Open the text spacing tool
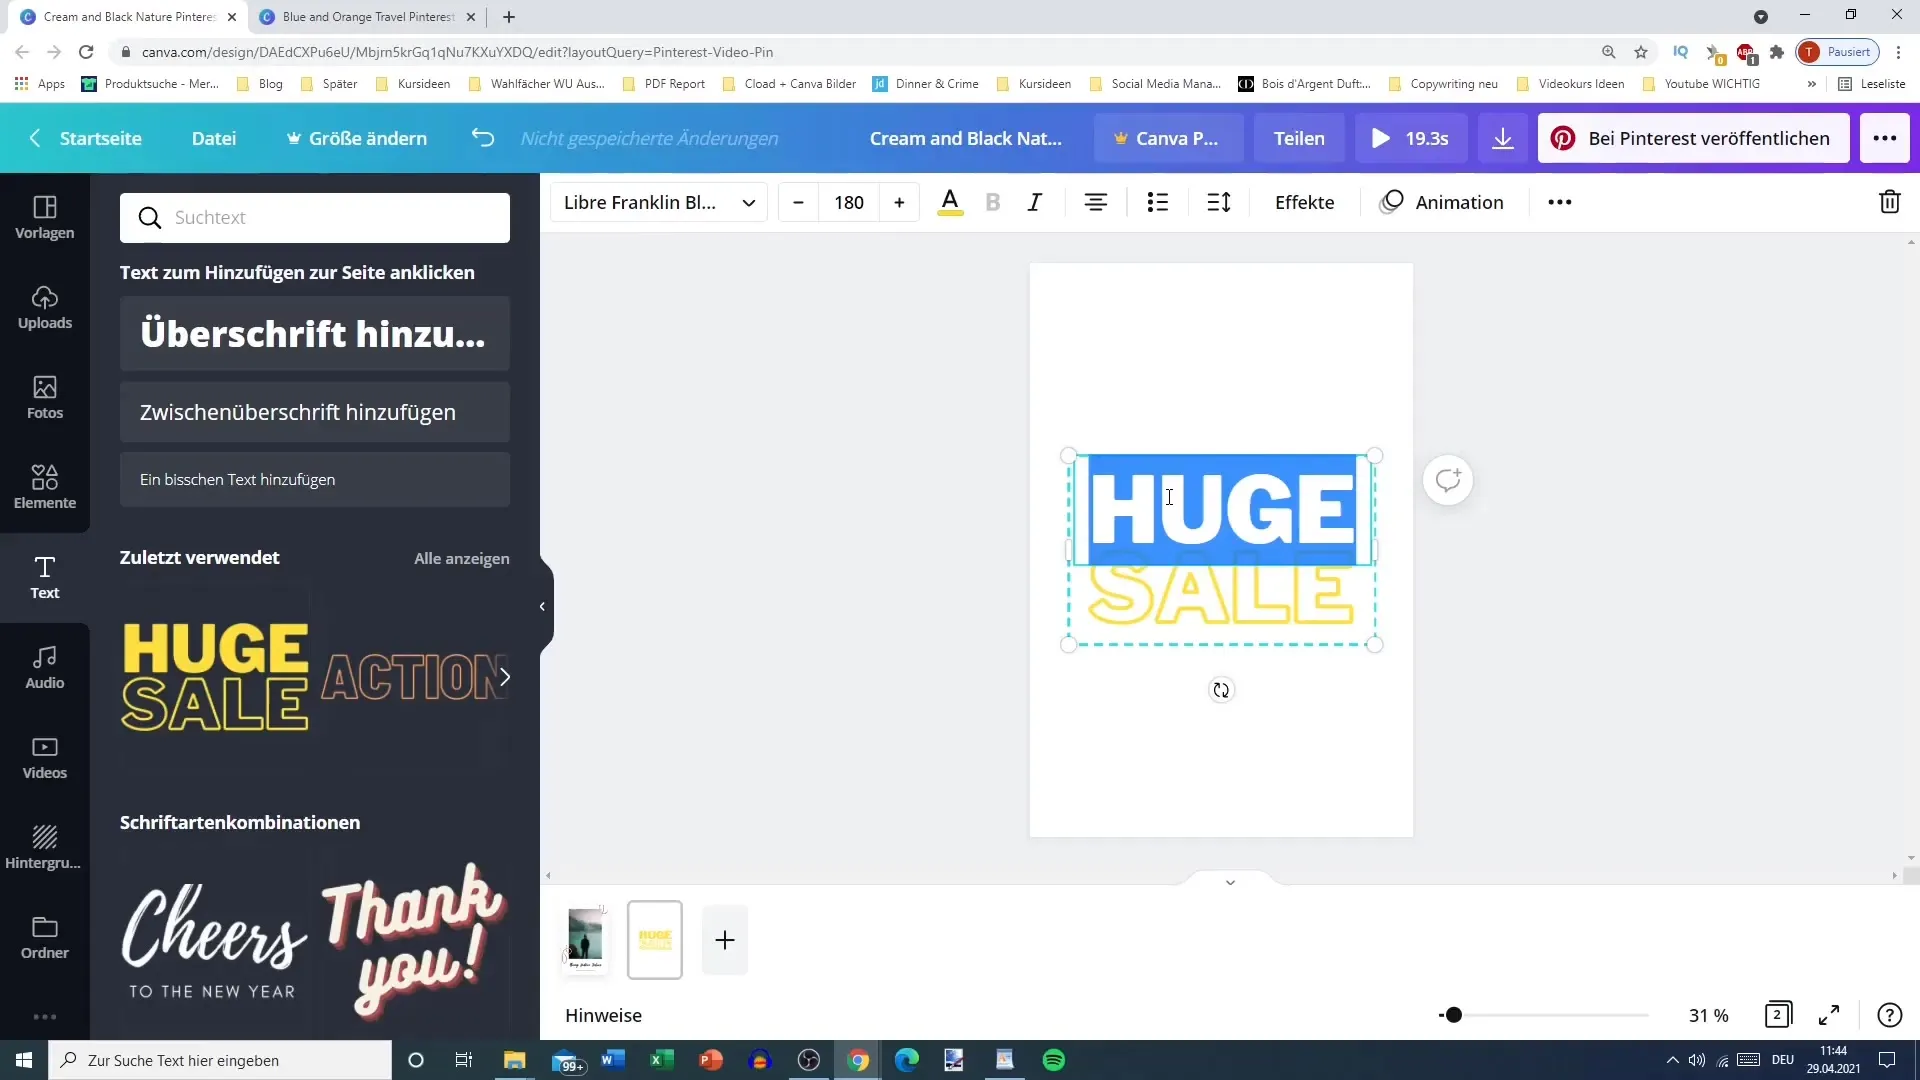The width and height of the screenshot is (1920, 1080). click(1218, 202)
